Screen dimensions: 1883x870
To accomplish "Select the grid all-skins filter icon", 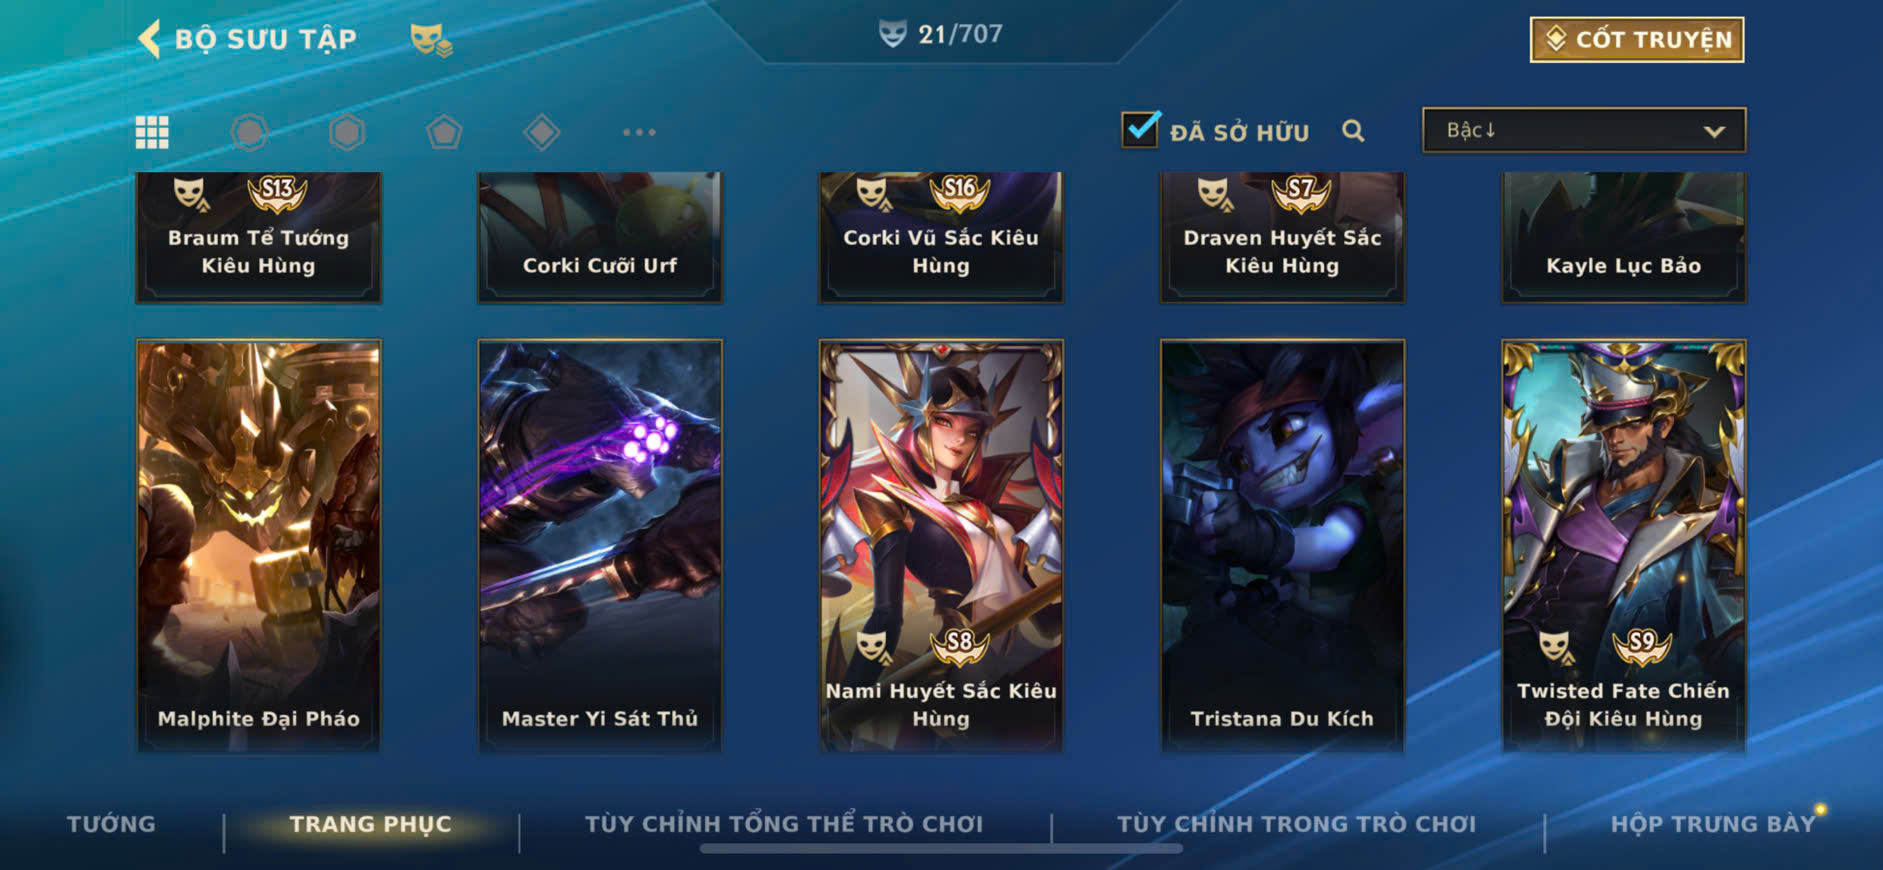I will 152,132.
